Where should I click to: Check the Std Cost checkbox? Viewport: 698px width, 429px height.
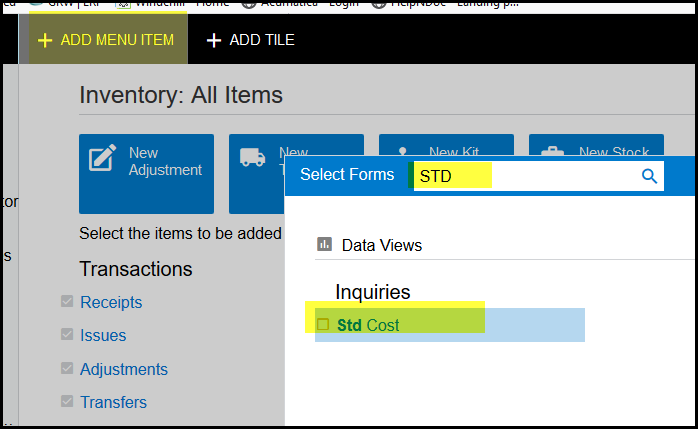(323, 325)
